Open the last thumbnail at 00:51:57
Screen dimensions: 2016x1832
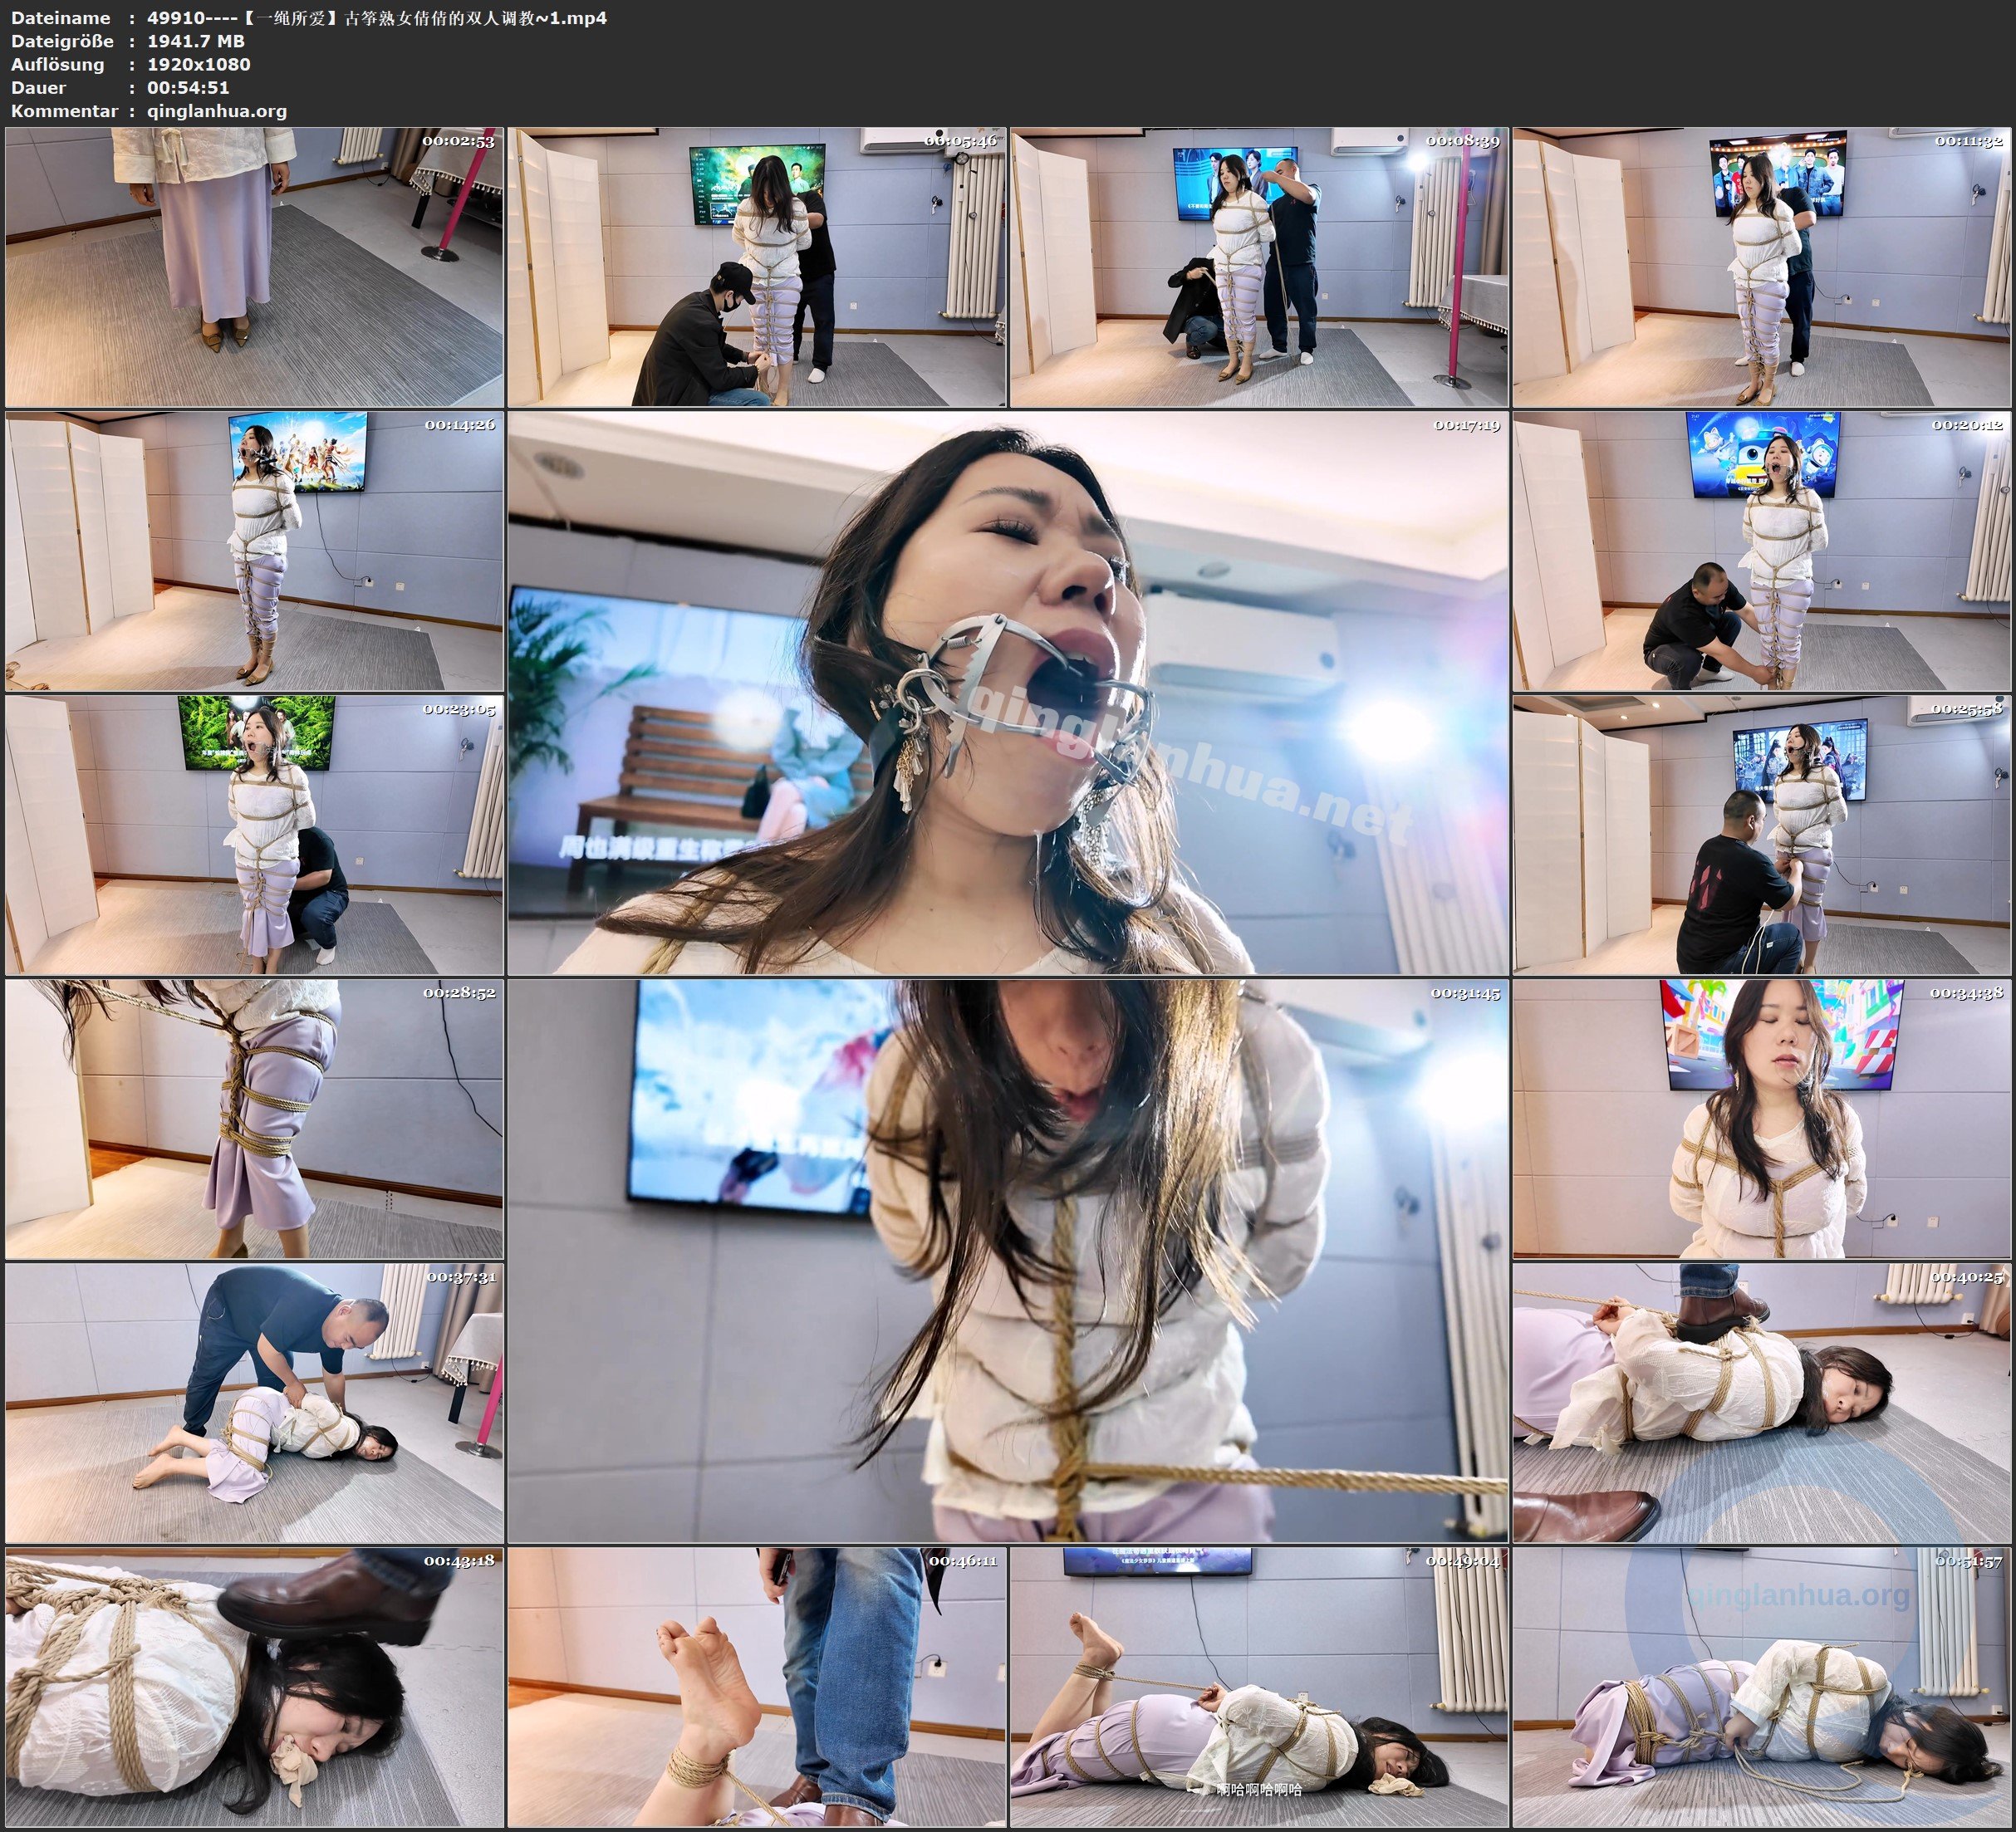pos(1761,1686)
